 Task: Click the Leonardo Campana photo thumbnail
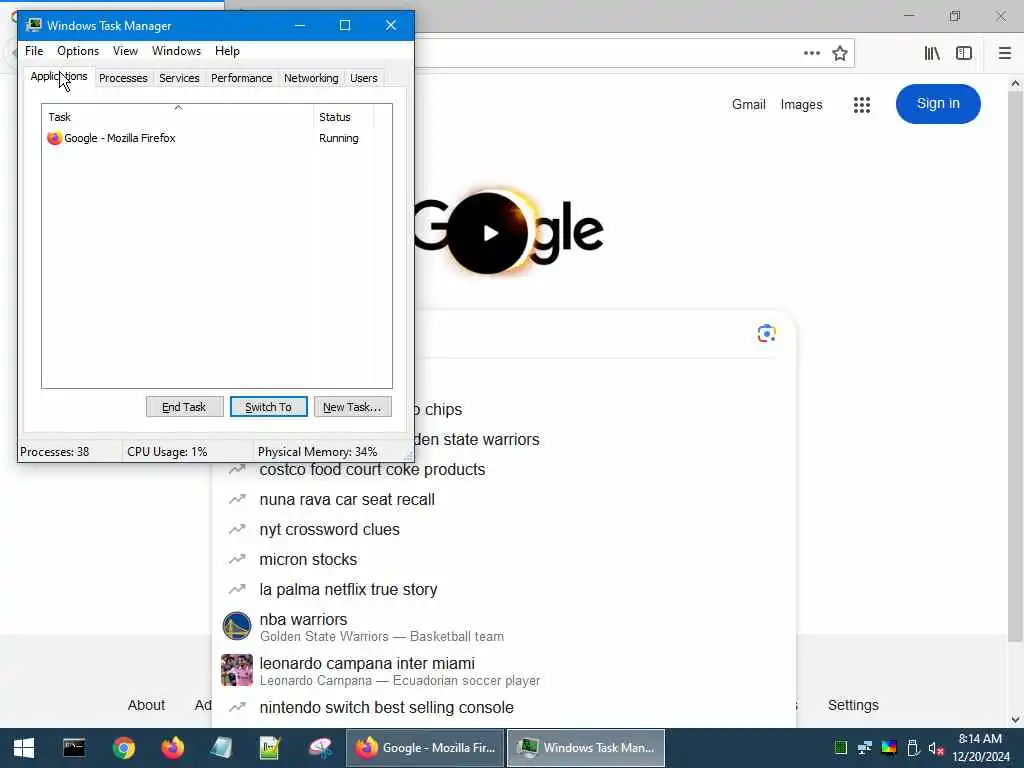(x=236, y=670)
